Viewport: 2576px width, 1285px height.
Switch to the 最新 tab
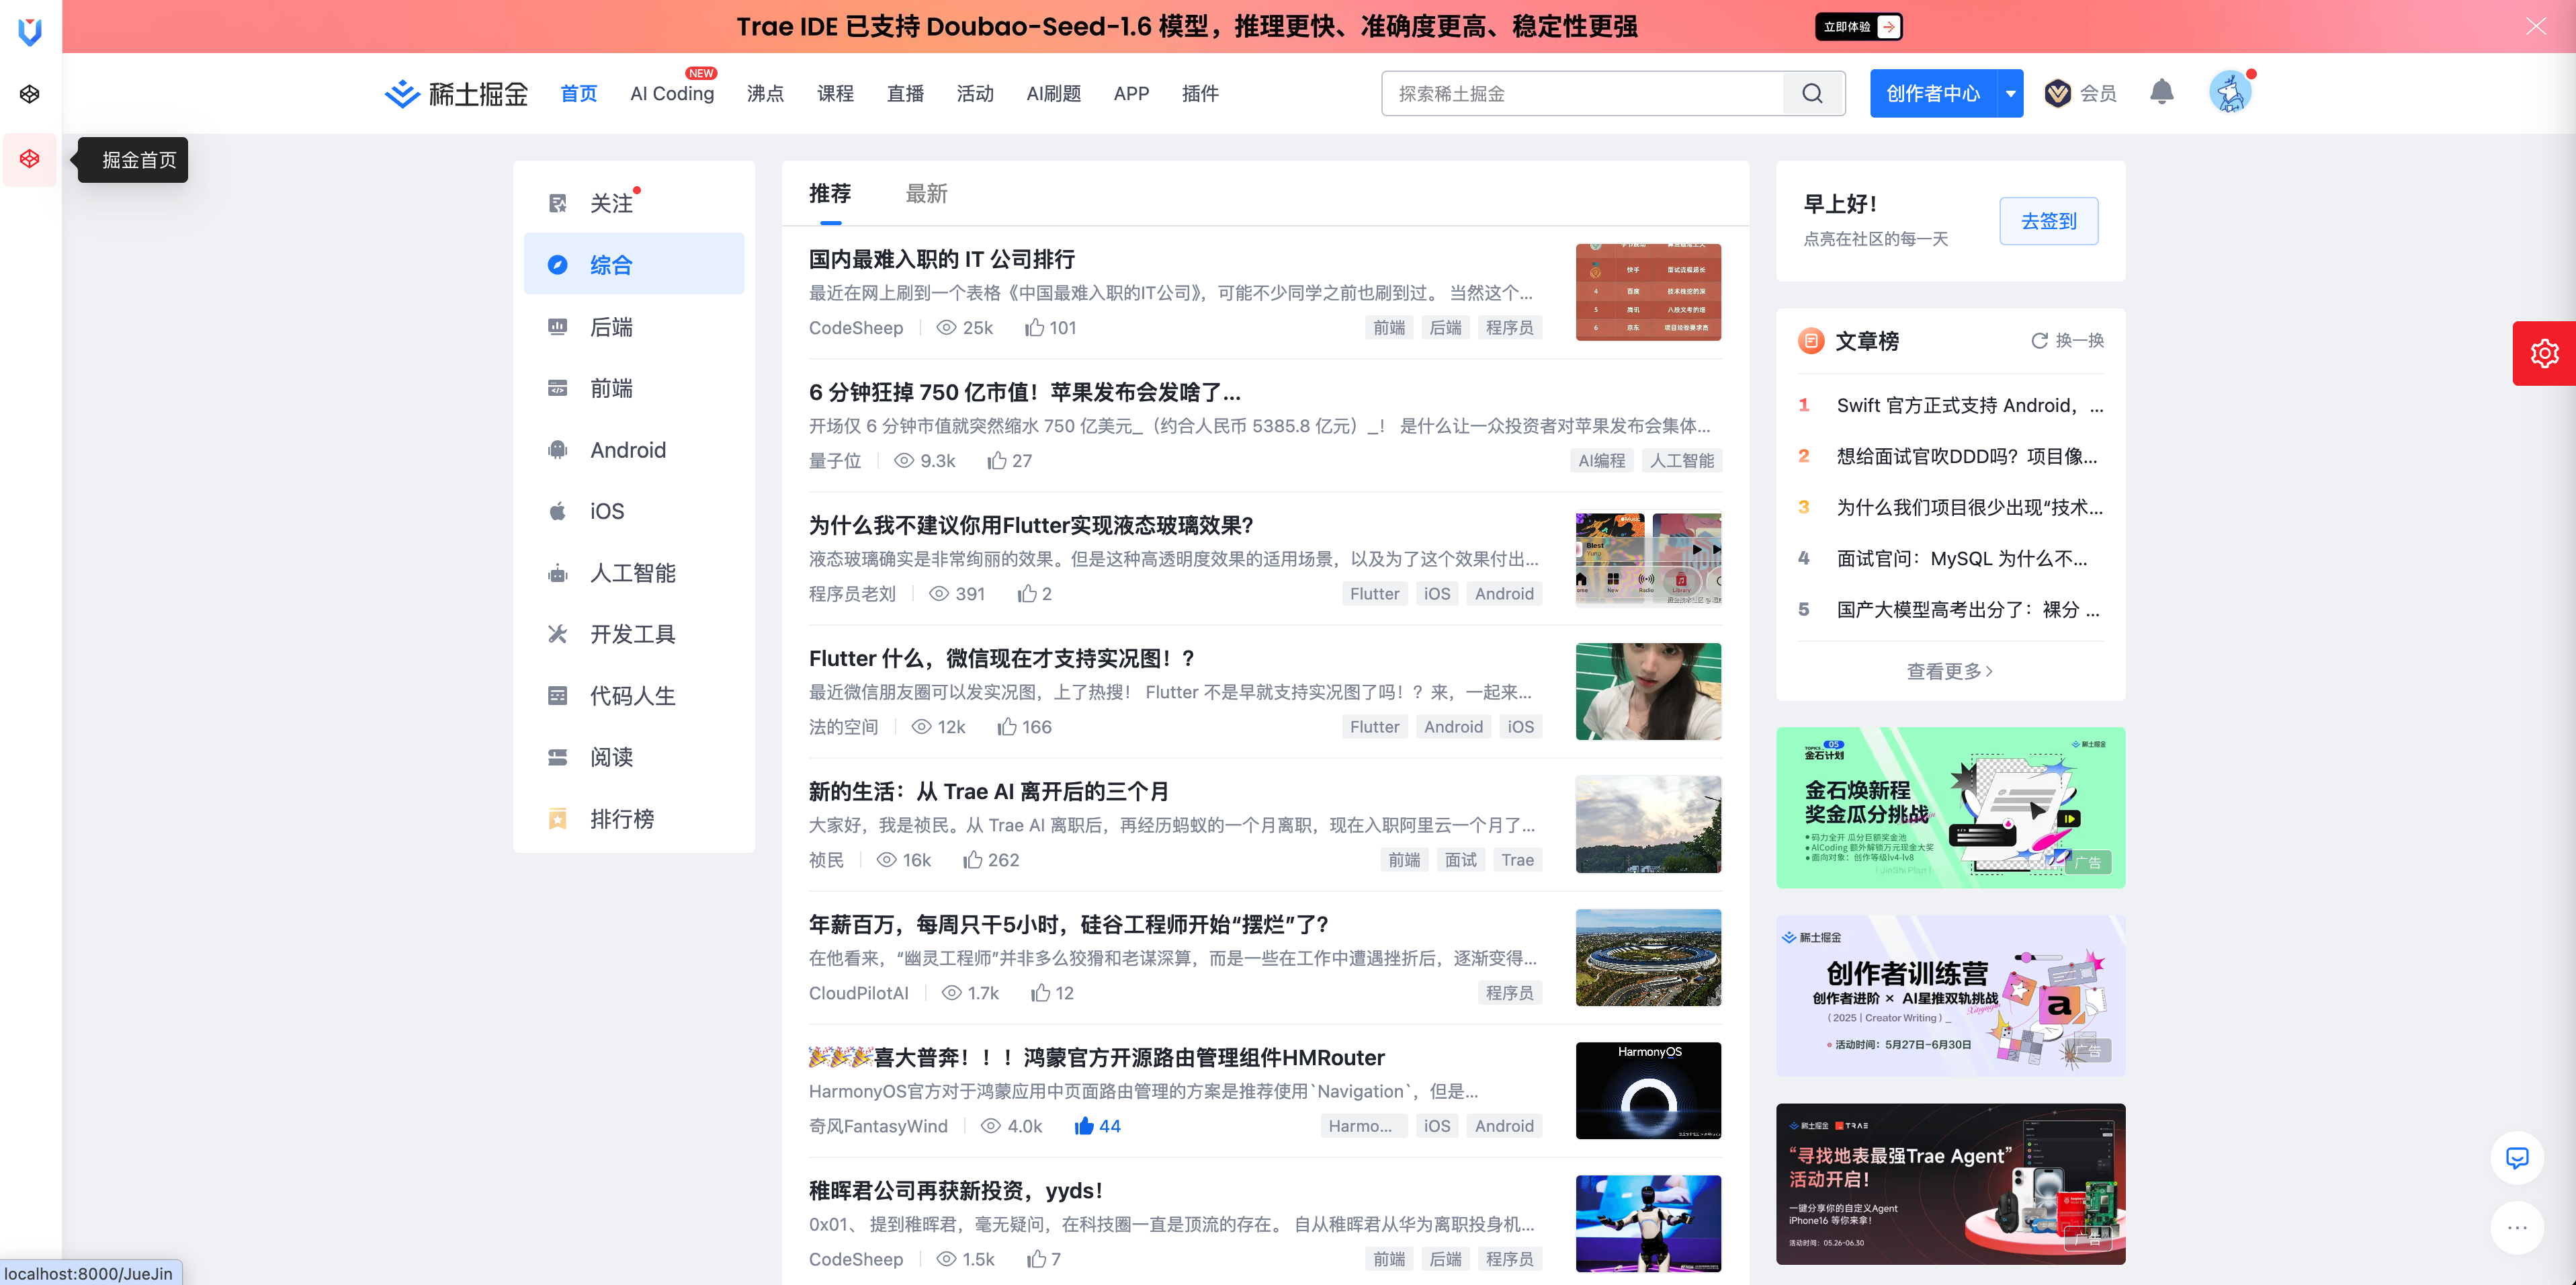(926, 194)
